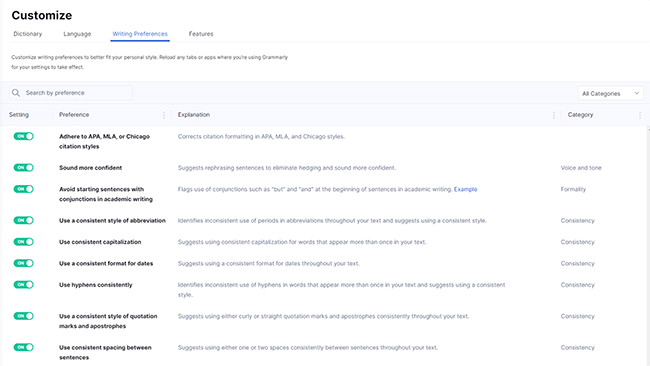Disable Use hyphens consistently

(24, 285)
